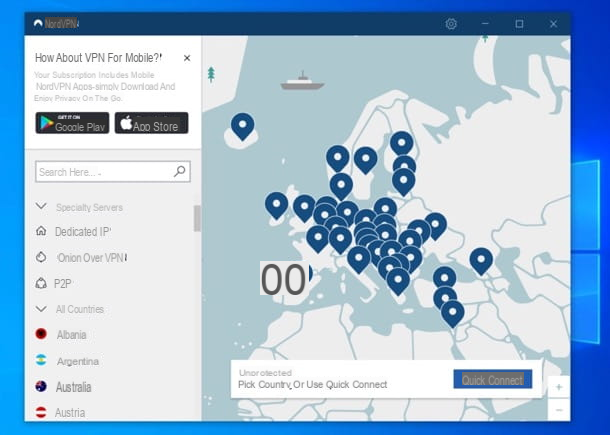Select P2P servers
610x435 pixels.
pyautogui.click(x=63, y=283)
